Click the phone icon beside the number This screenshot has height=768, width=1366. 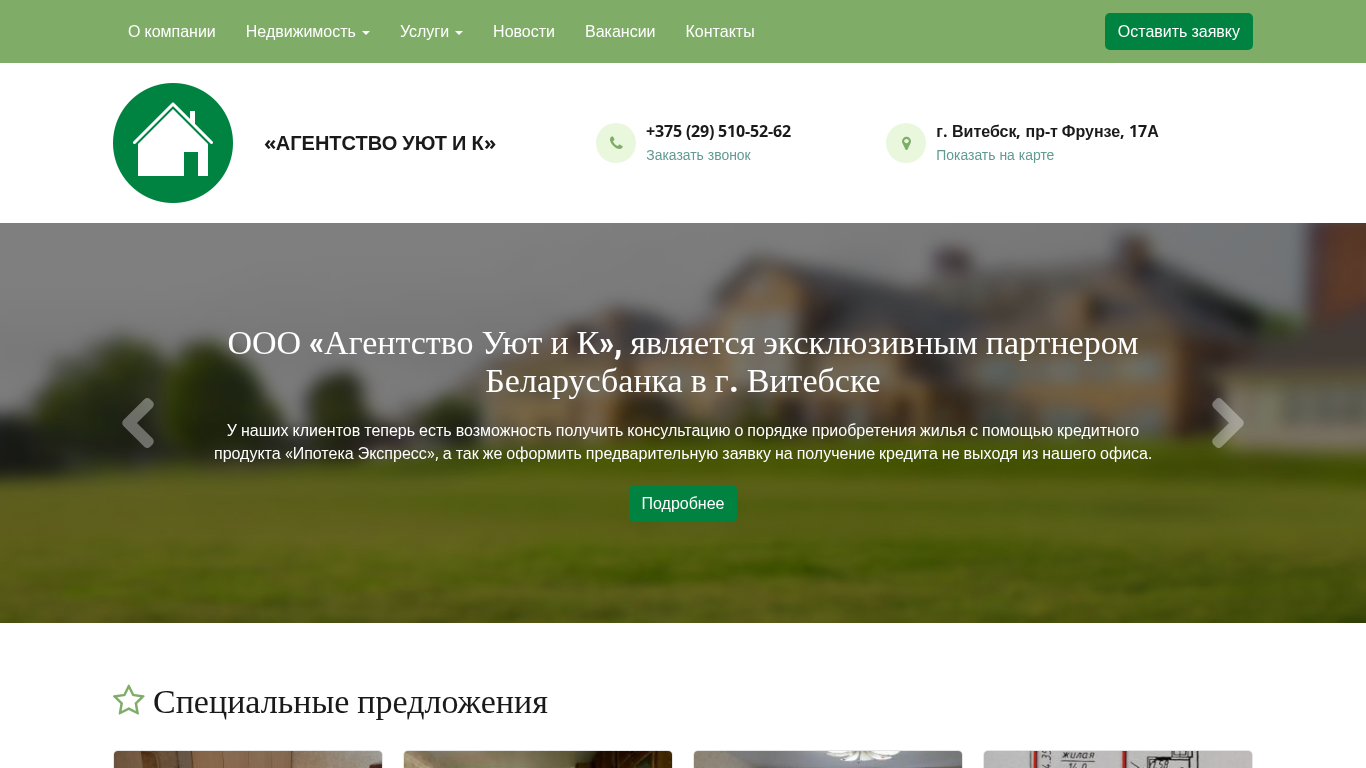coord(616,143)
